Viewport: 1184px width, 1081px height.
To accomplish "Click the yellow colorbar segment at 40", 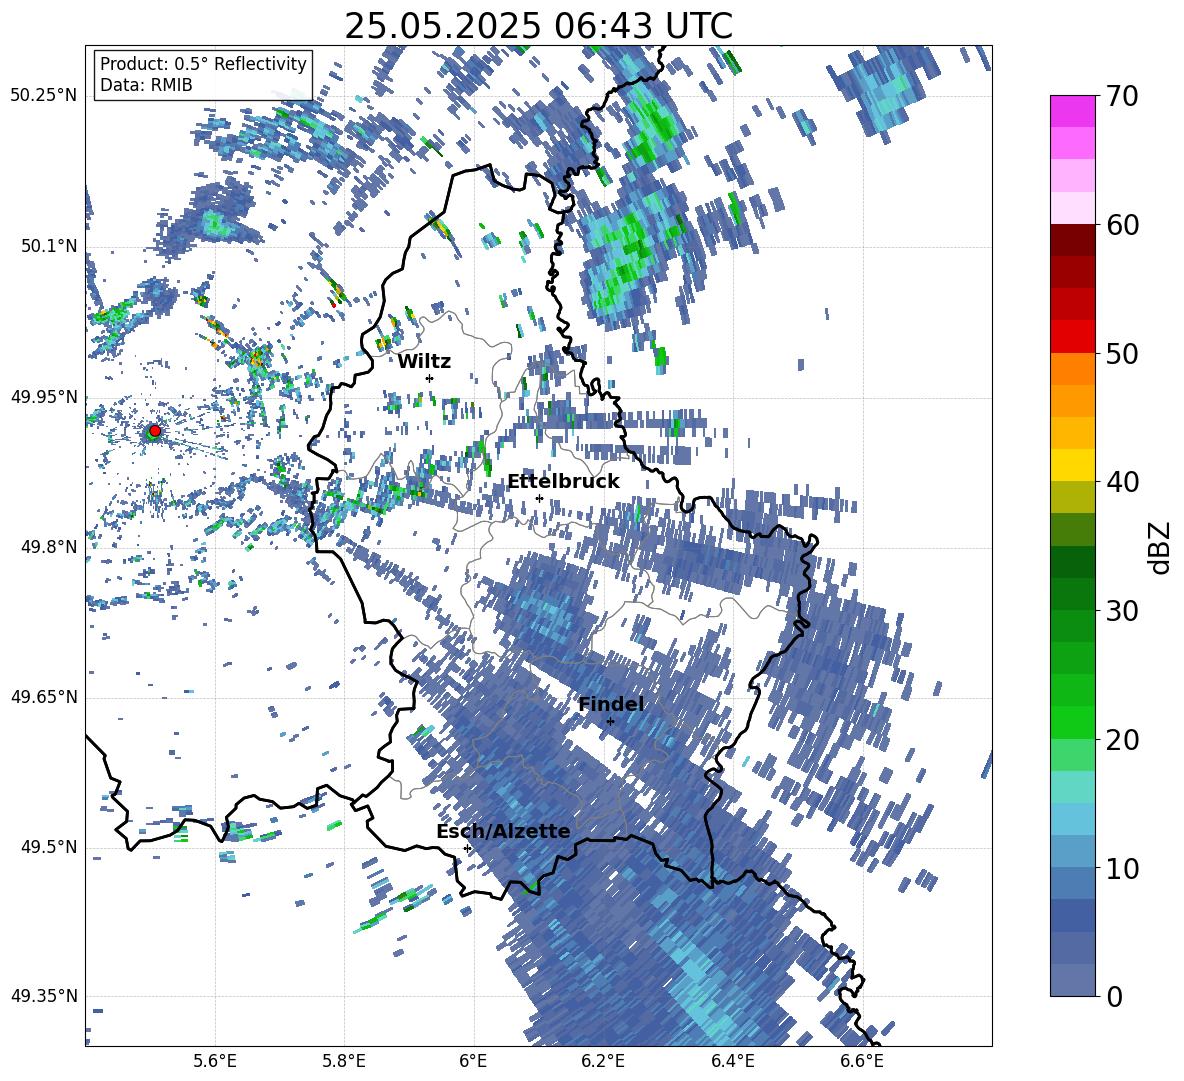I will [x=1073, y=465].
